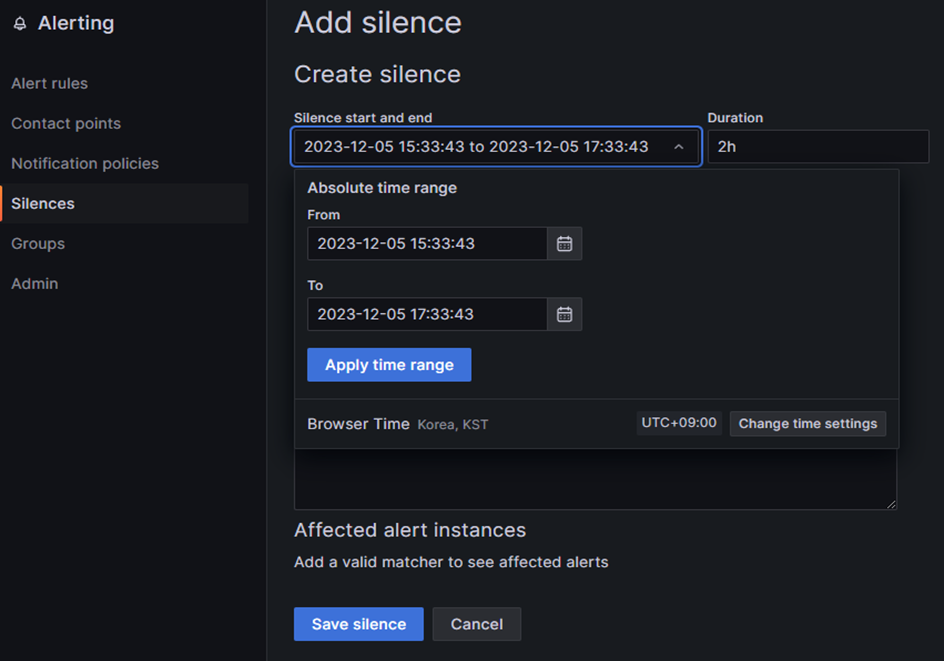The image size is (944, 661).
Task: Grab the textarea resize handle
Action: coord(891,504)
